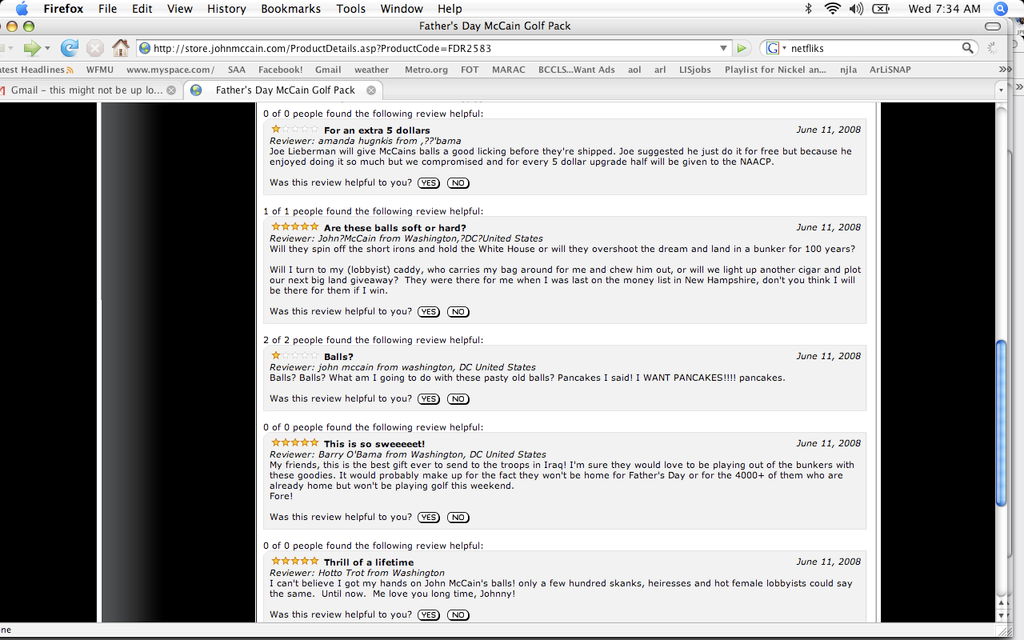Open the forward history dropdown arrow
The width and height of the screenshot is (1024, 640).
[x=47, y=48]
